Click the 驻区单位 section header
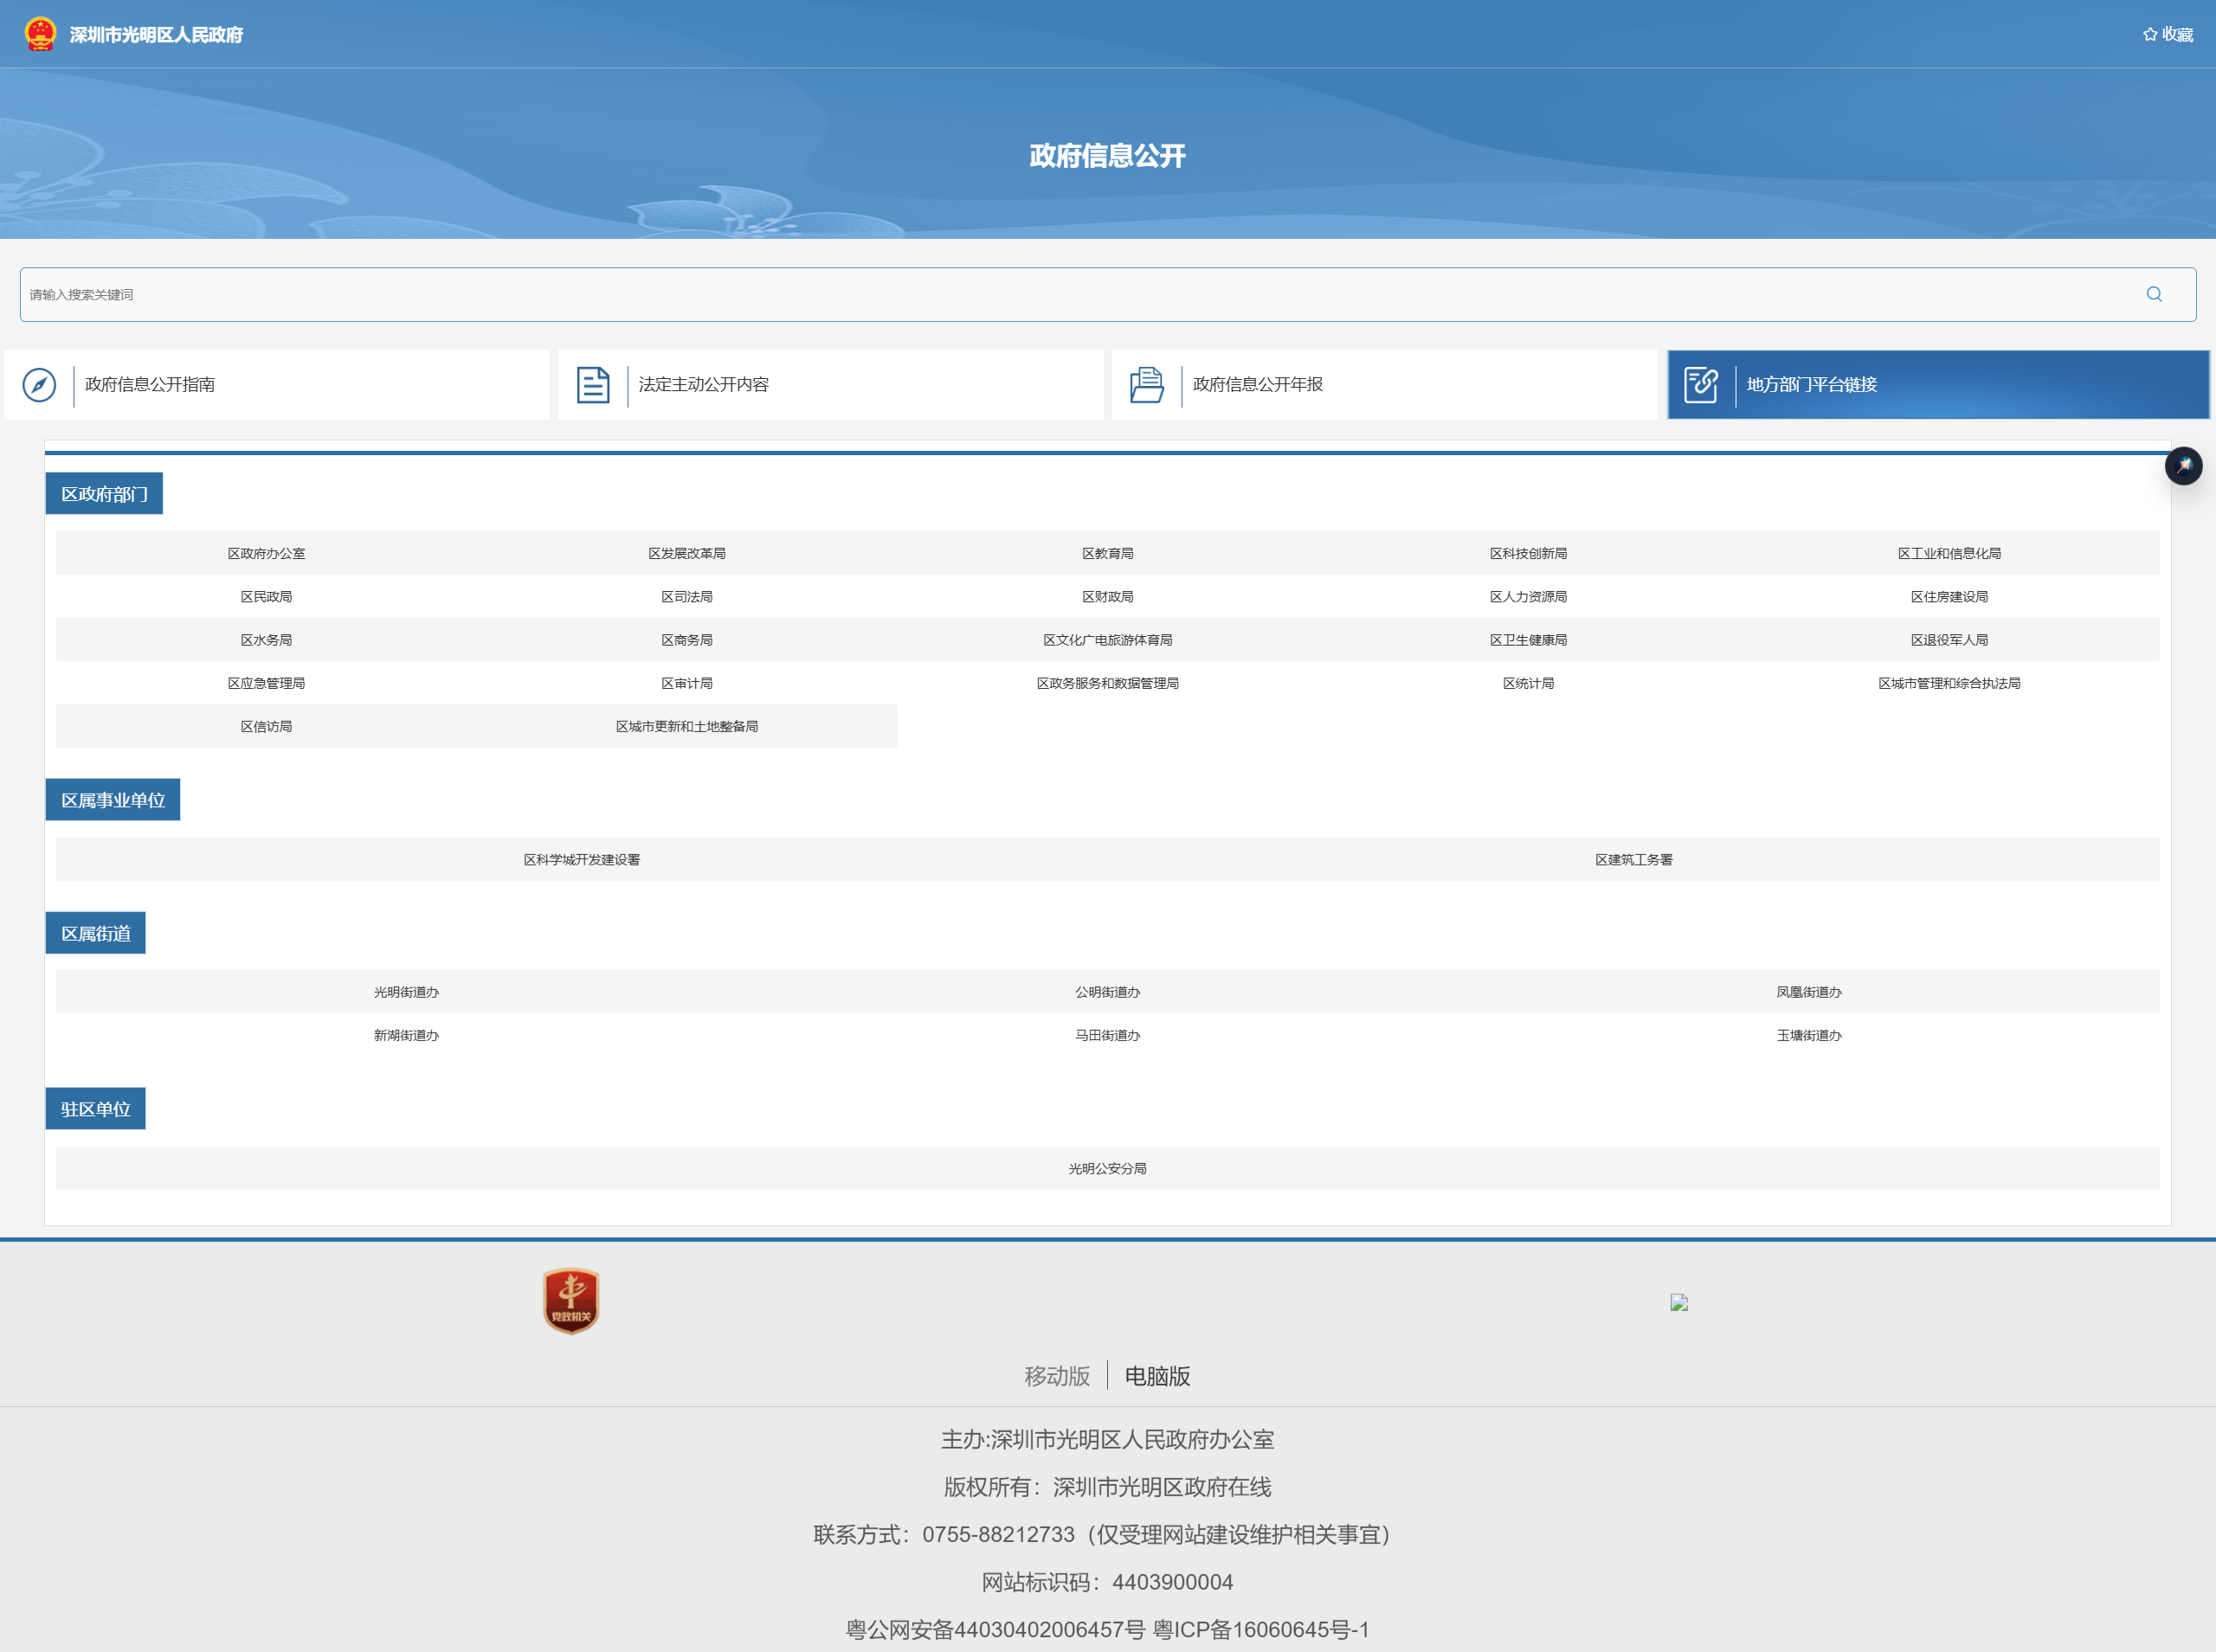2216x1652 pixels. pyautogui.click(x=96, y=1109)
